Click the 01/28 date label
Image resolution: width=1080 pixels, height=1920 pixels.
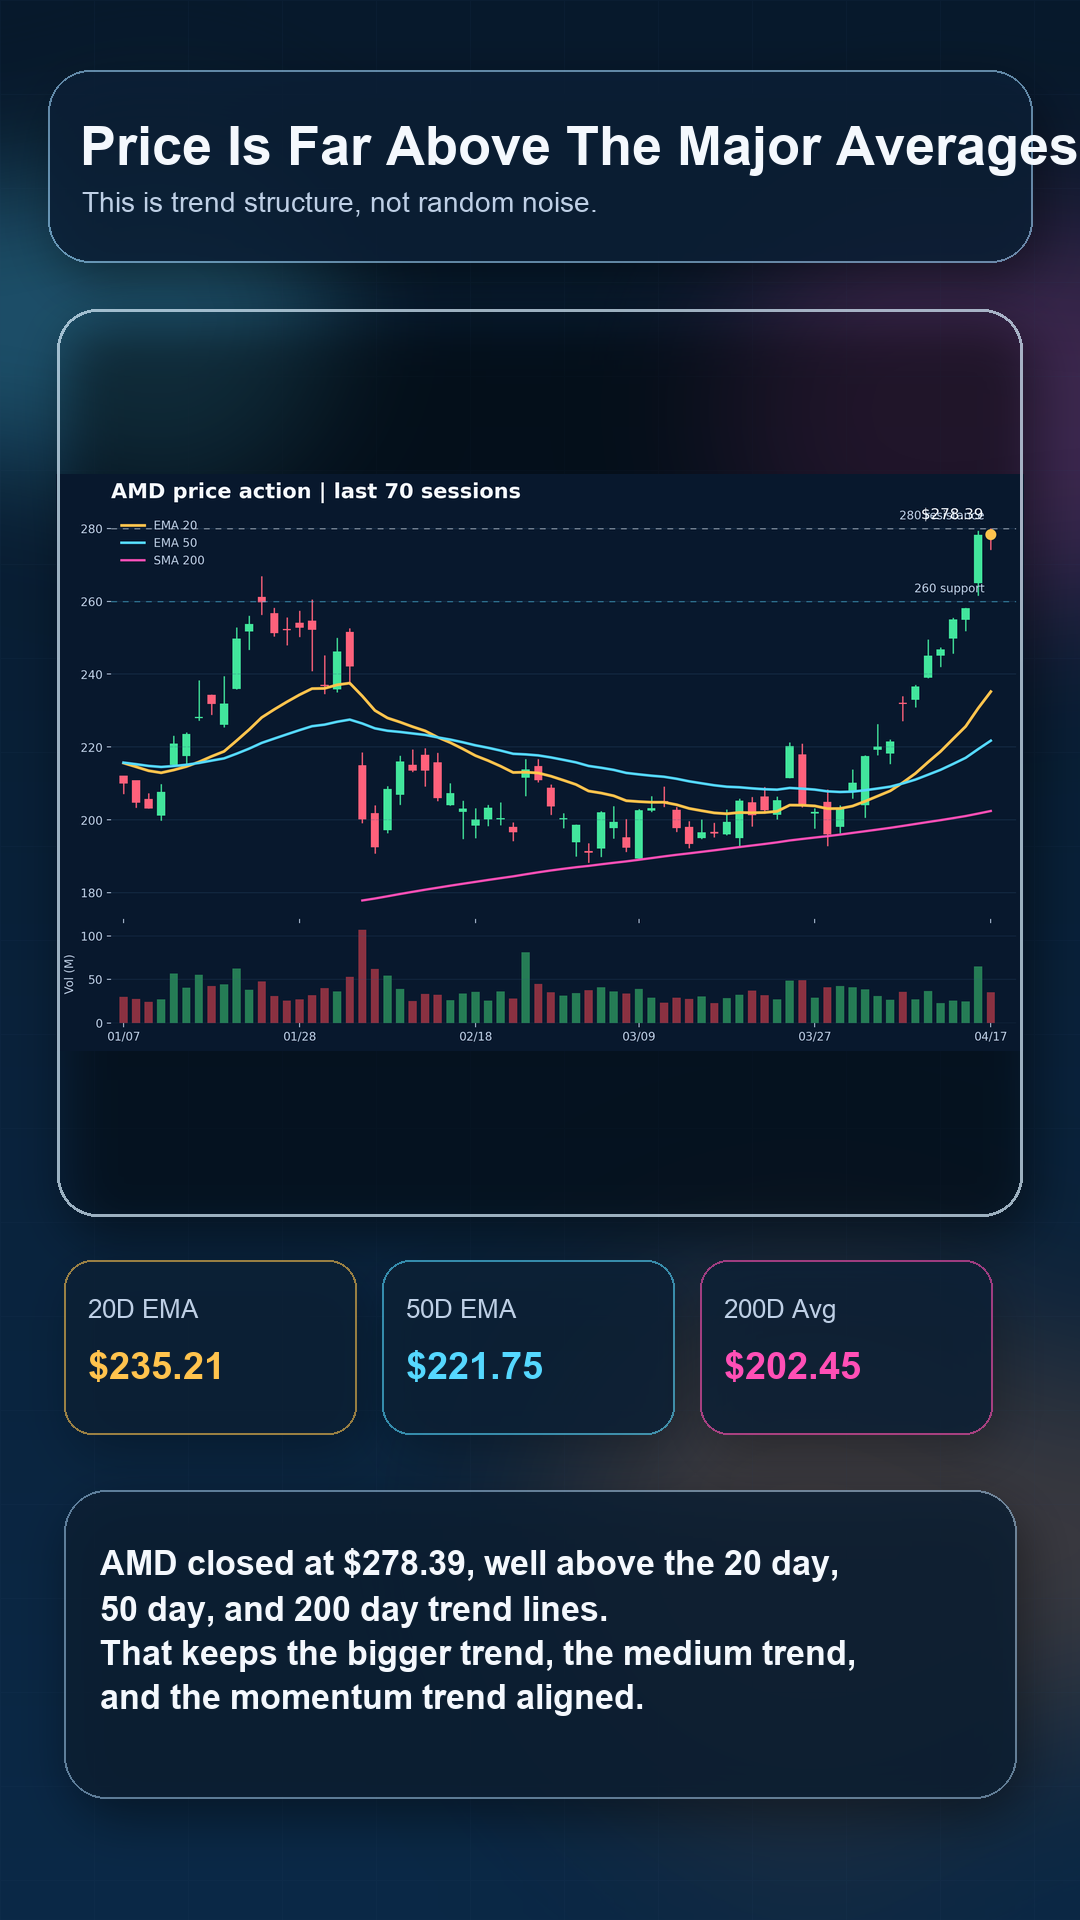(x=300, y=1037)
